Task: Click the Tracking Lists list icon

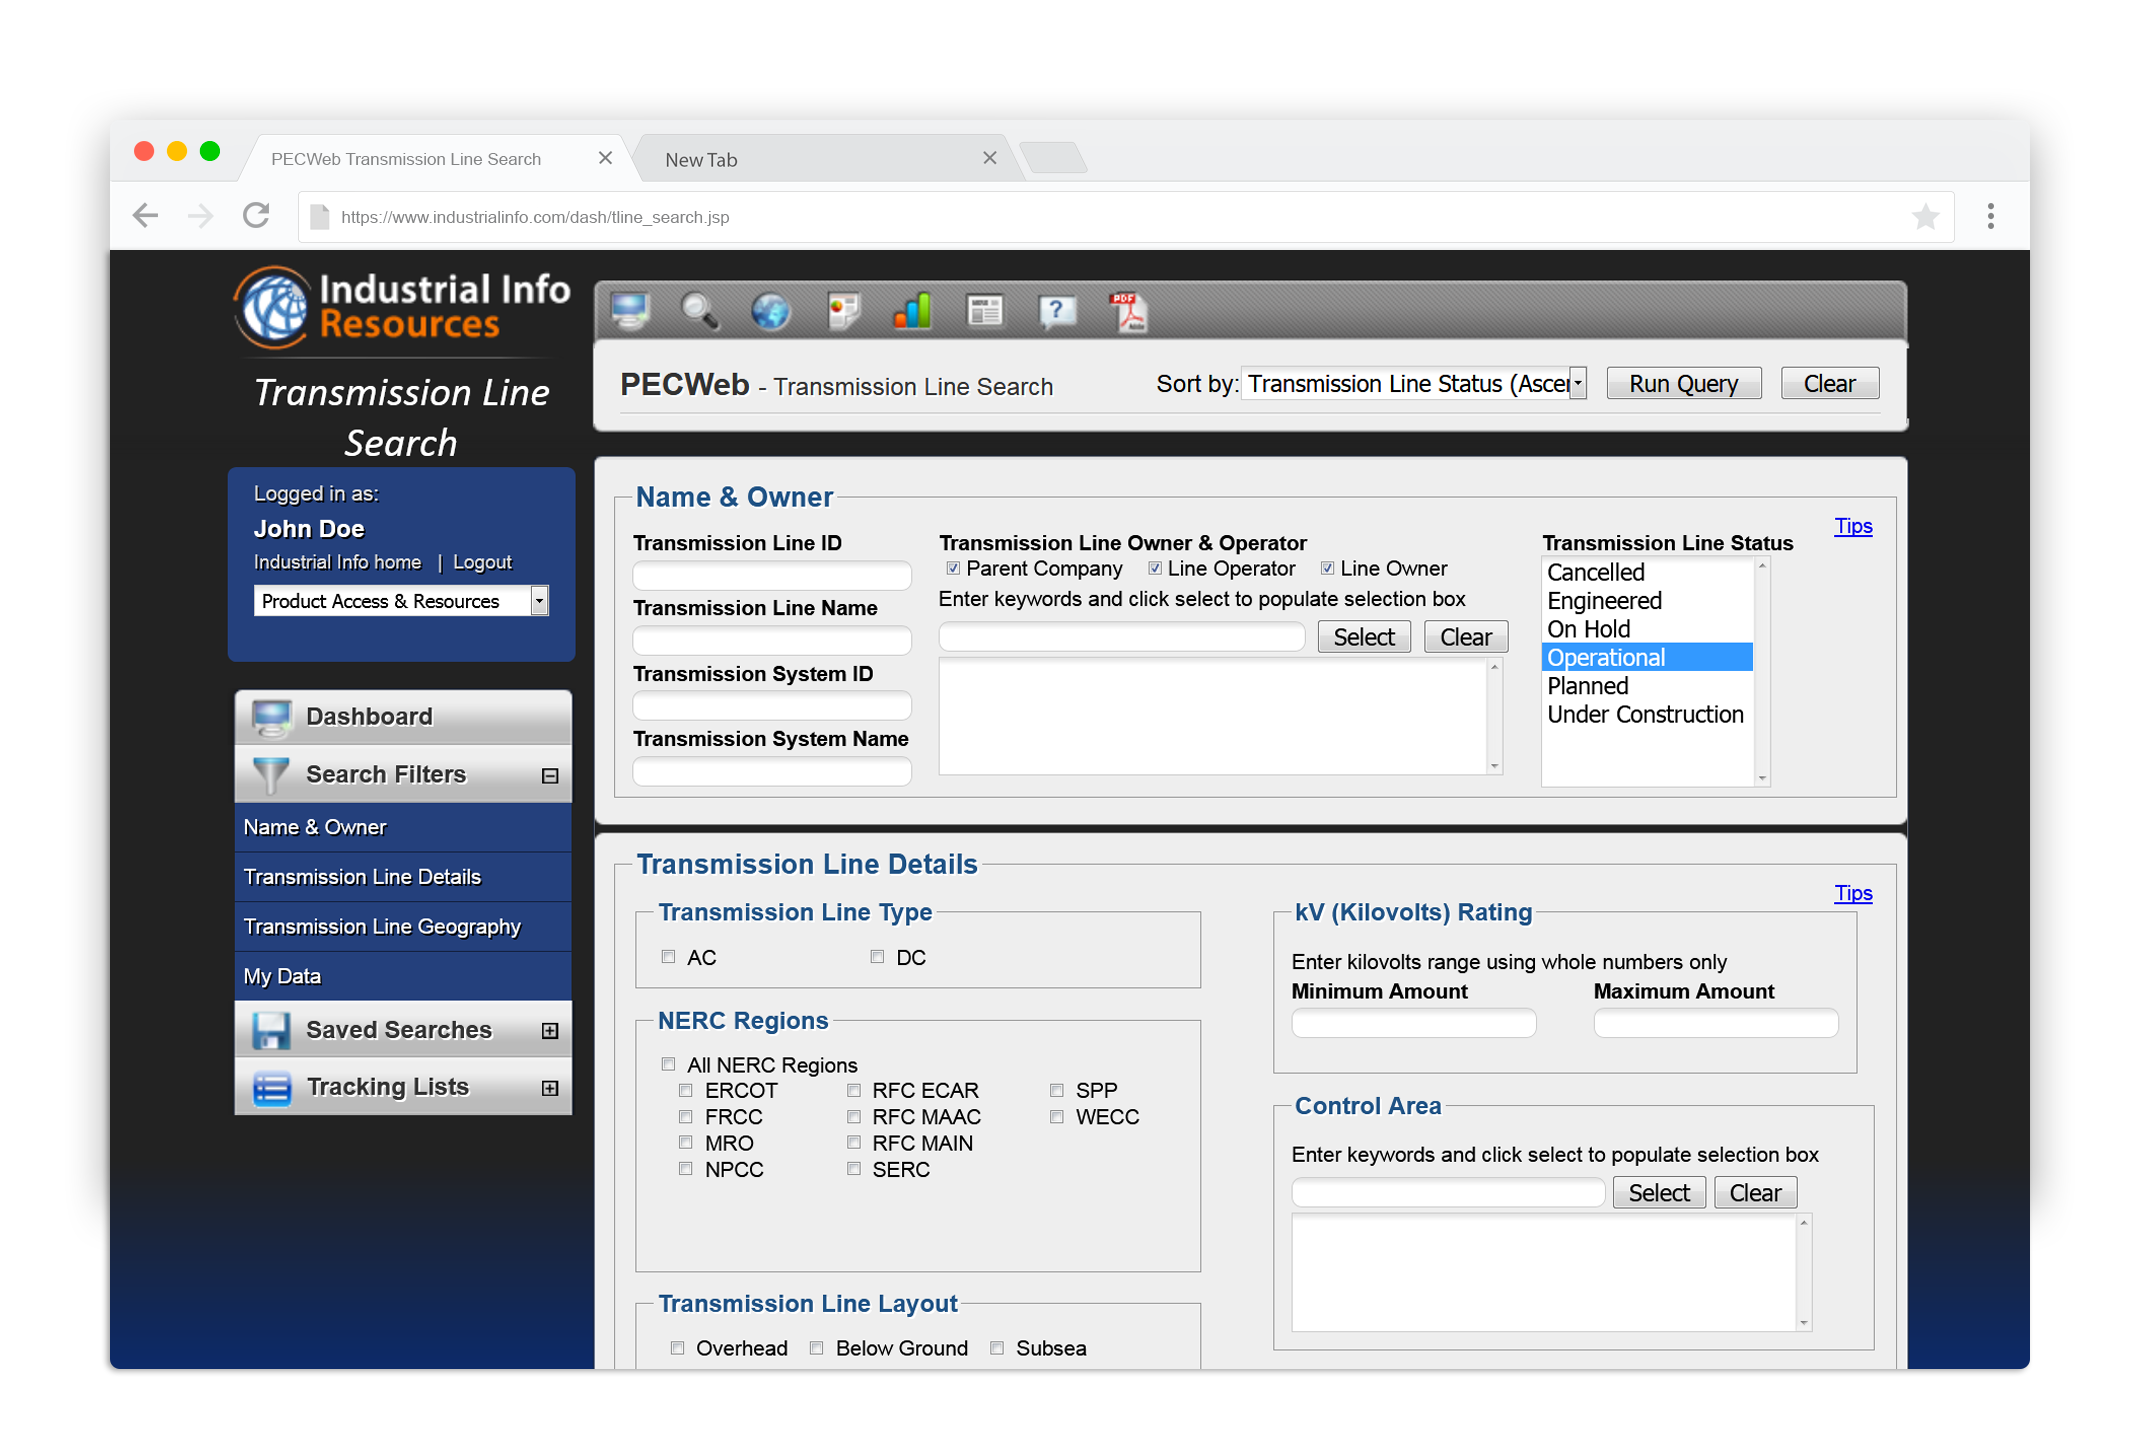Action: [271, 1088]
